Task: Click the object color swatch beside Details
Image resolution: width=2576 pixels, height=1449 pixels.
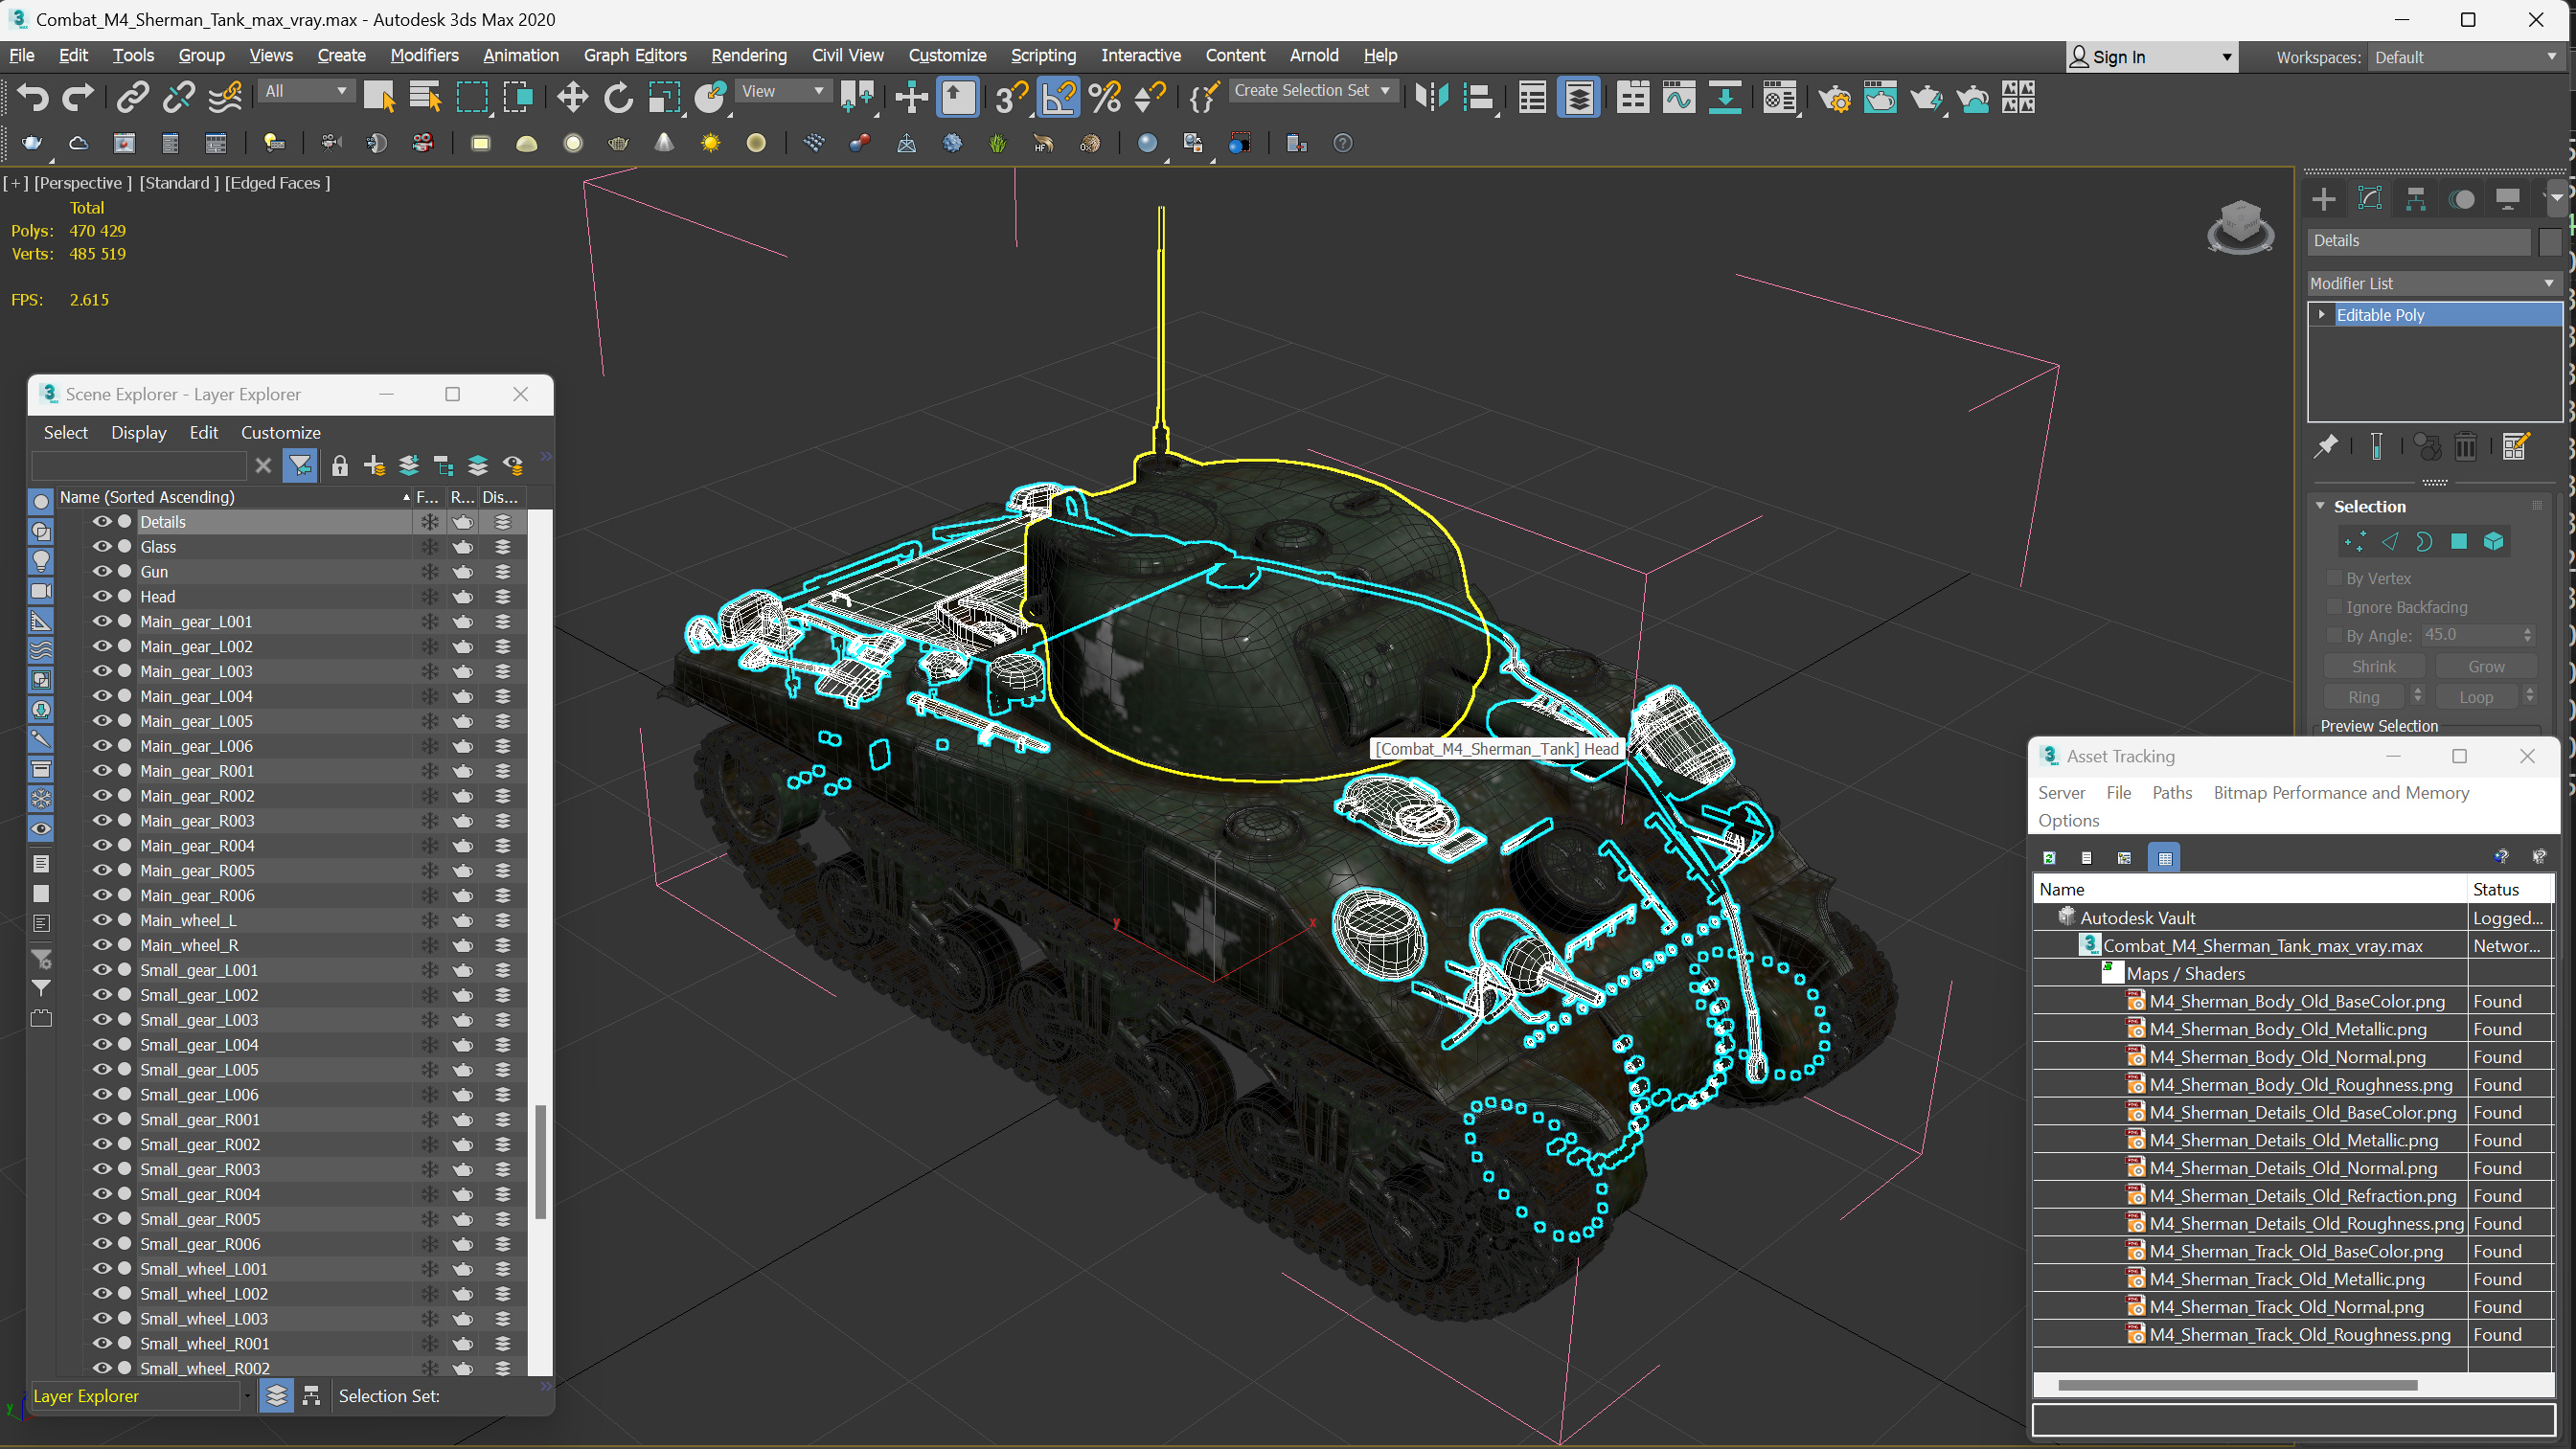Action: [2549, 241]
